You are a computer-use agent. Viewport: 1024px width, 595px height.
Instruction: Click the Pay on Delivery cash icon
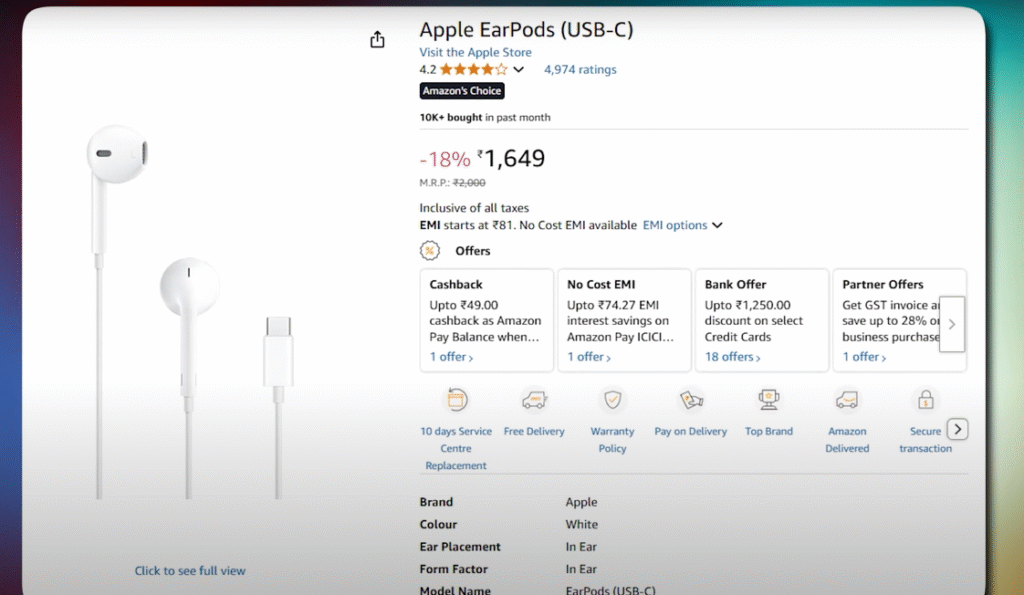pos(690,398)
